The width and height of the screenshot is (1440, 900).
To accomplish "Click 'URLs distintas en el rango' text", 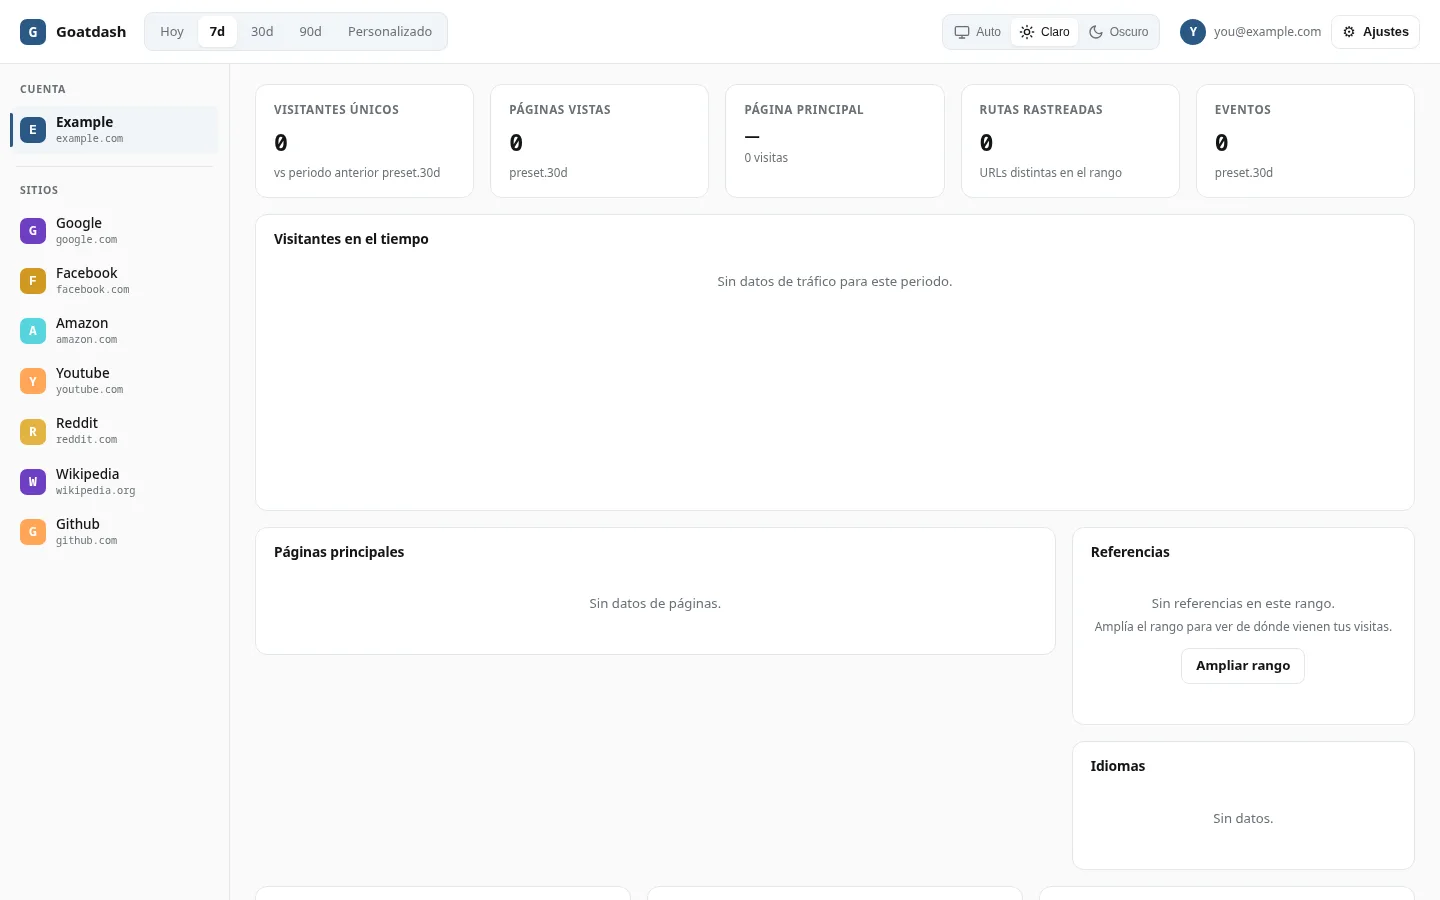I will pos(1051,173).
